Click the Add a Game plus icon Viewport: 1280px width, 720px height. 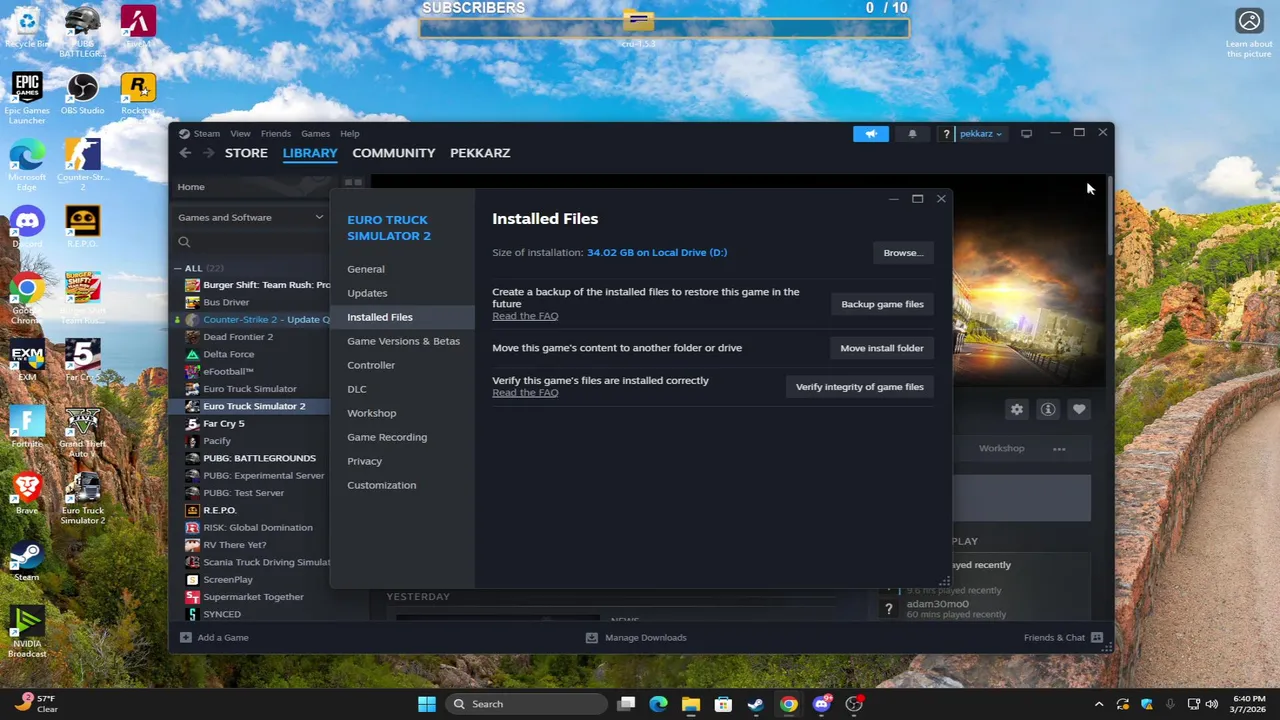185,637
